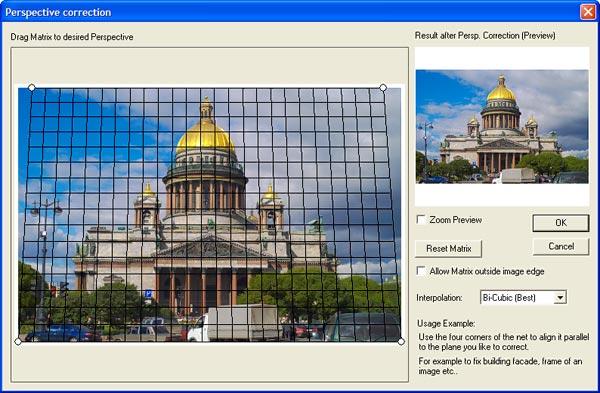
Task: Click the bottom-left matrix corner handle
Action: pos(18,341)
